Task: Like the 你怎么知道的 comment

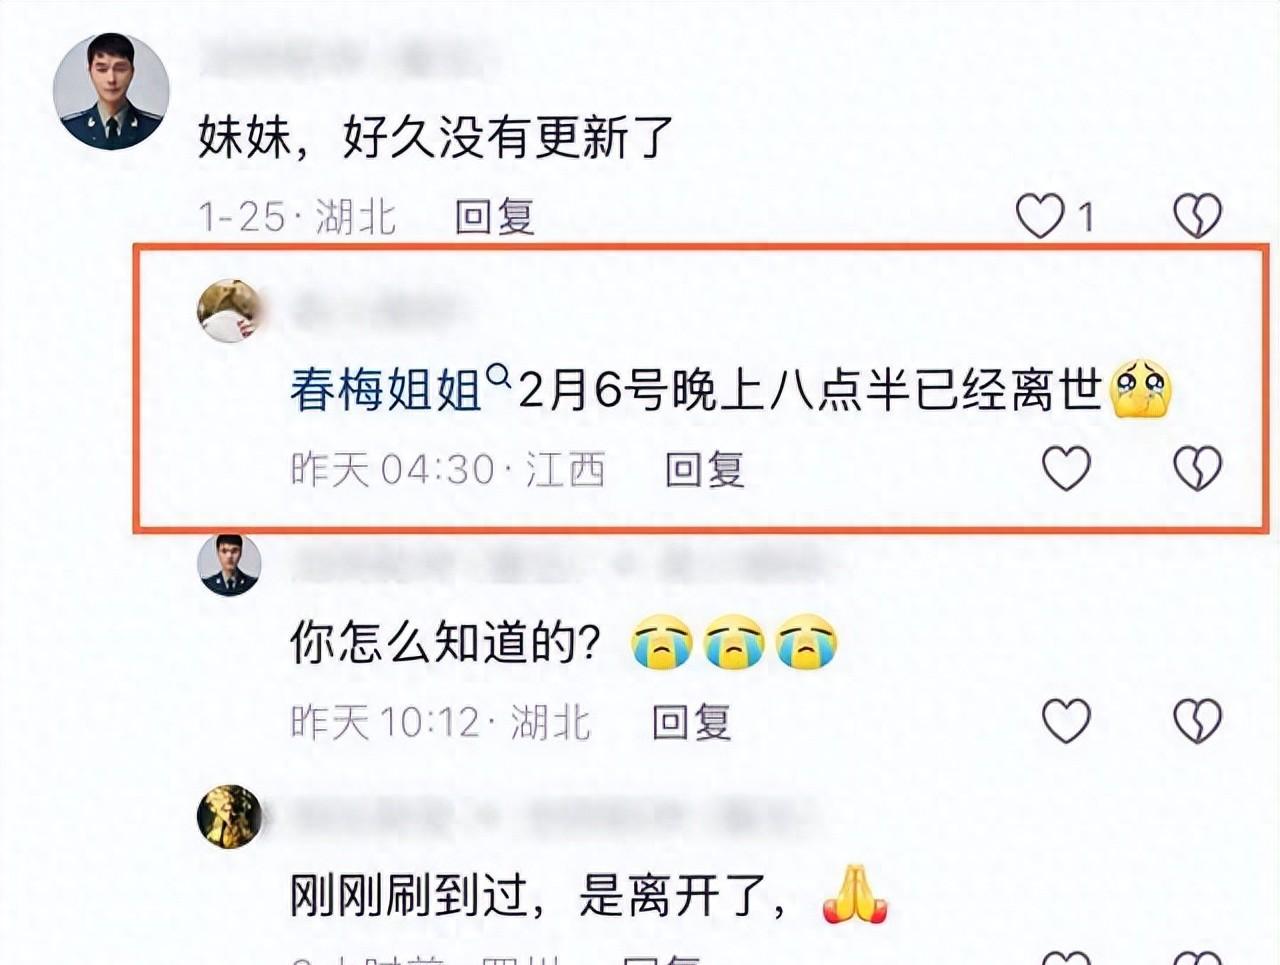Action: pos(1066,720)
